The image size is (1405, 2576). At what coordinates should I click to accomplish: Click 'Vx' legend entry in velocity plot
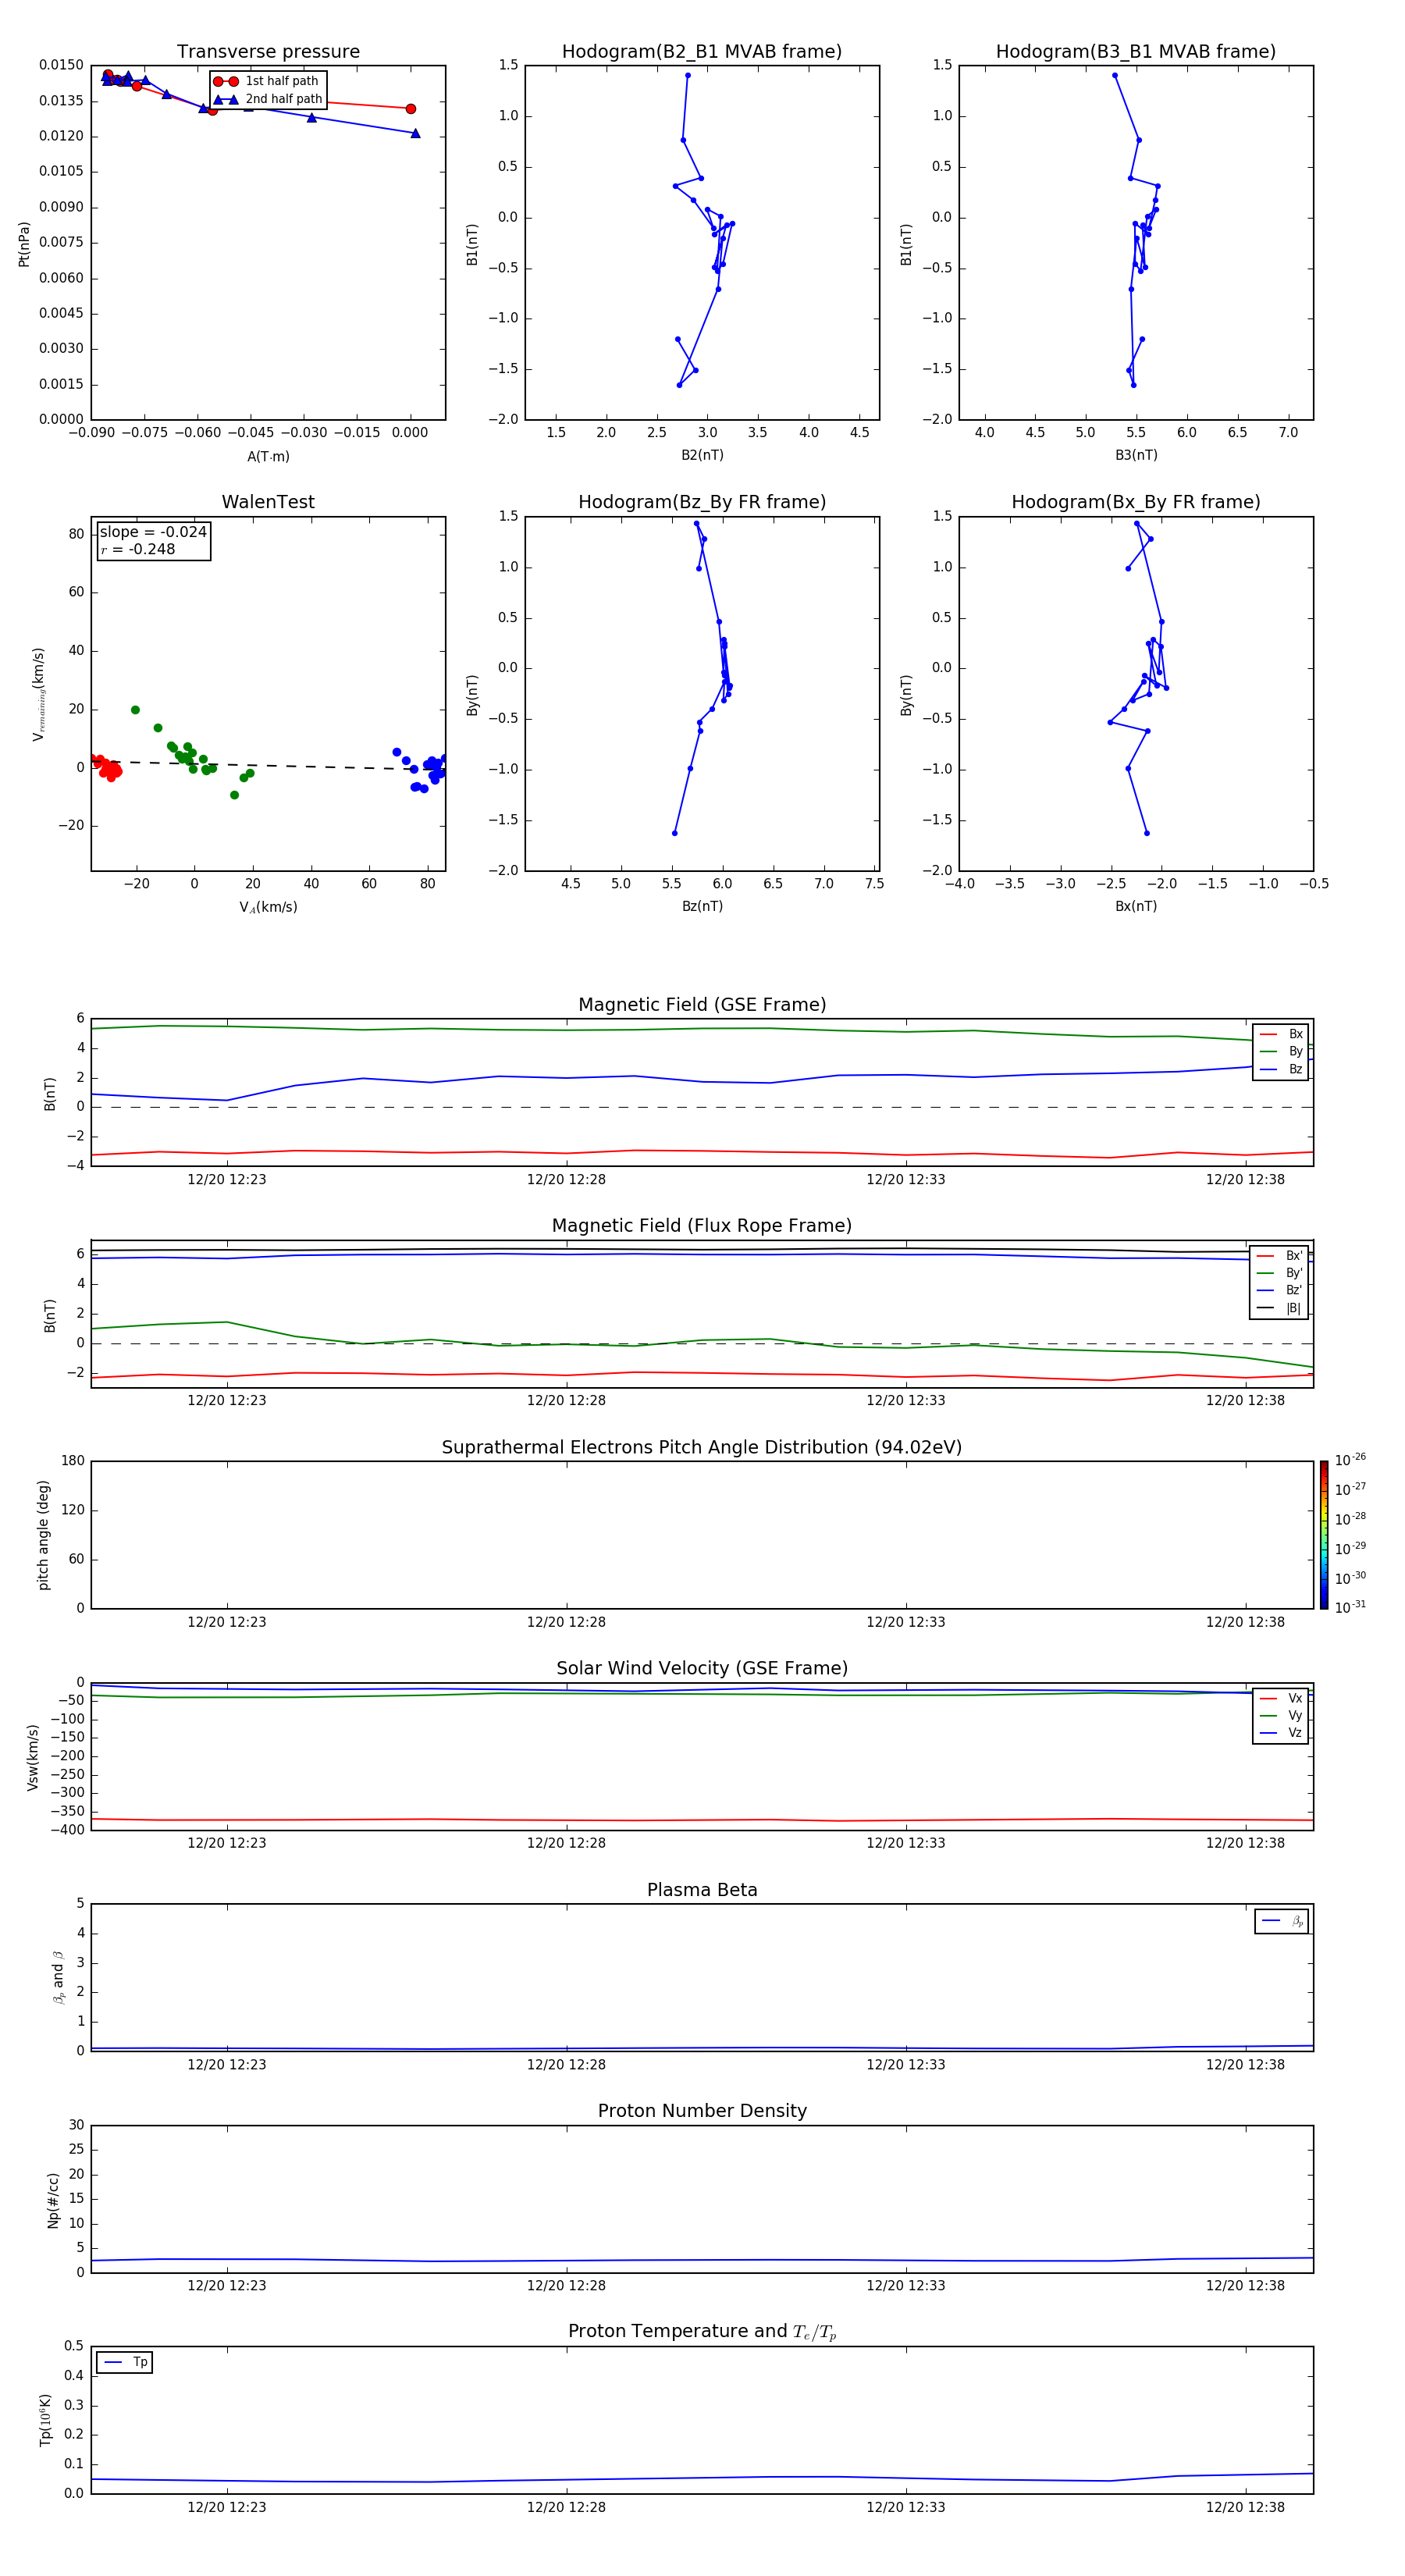pyautogui.click(x=1281, y=1698)
